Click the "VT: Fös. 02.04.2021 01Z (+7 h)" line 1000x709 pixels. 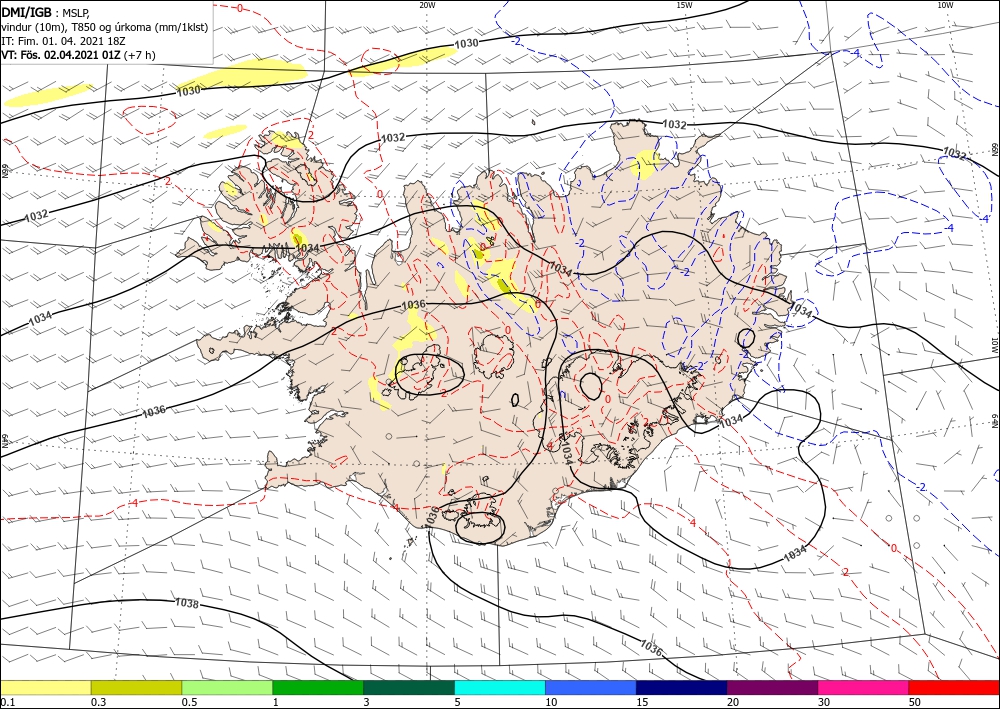point(78,55)
